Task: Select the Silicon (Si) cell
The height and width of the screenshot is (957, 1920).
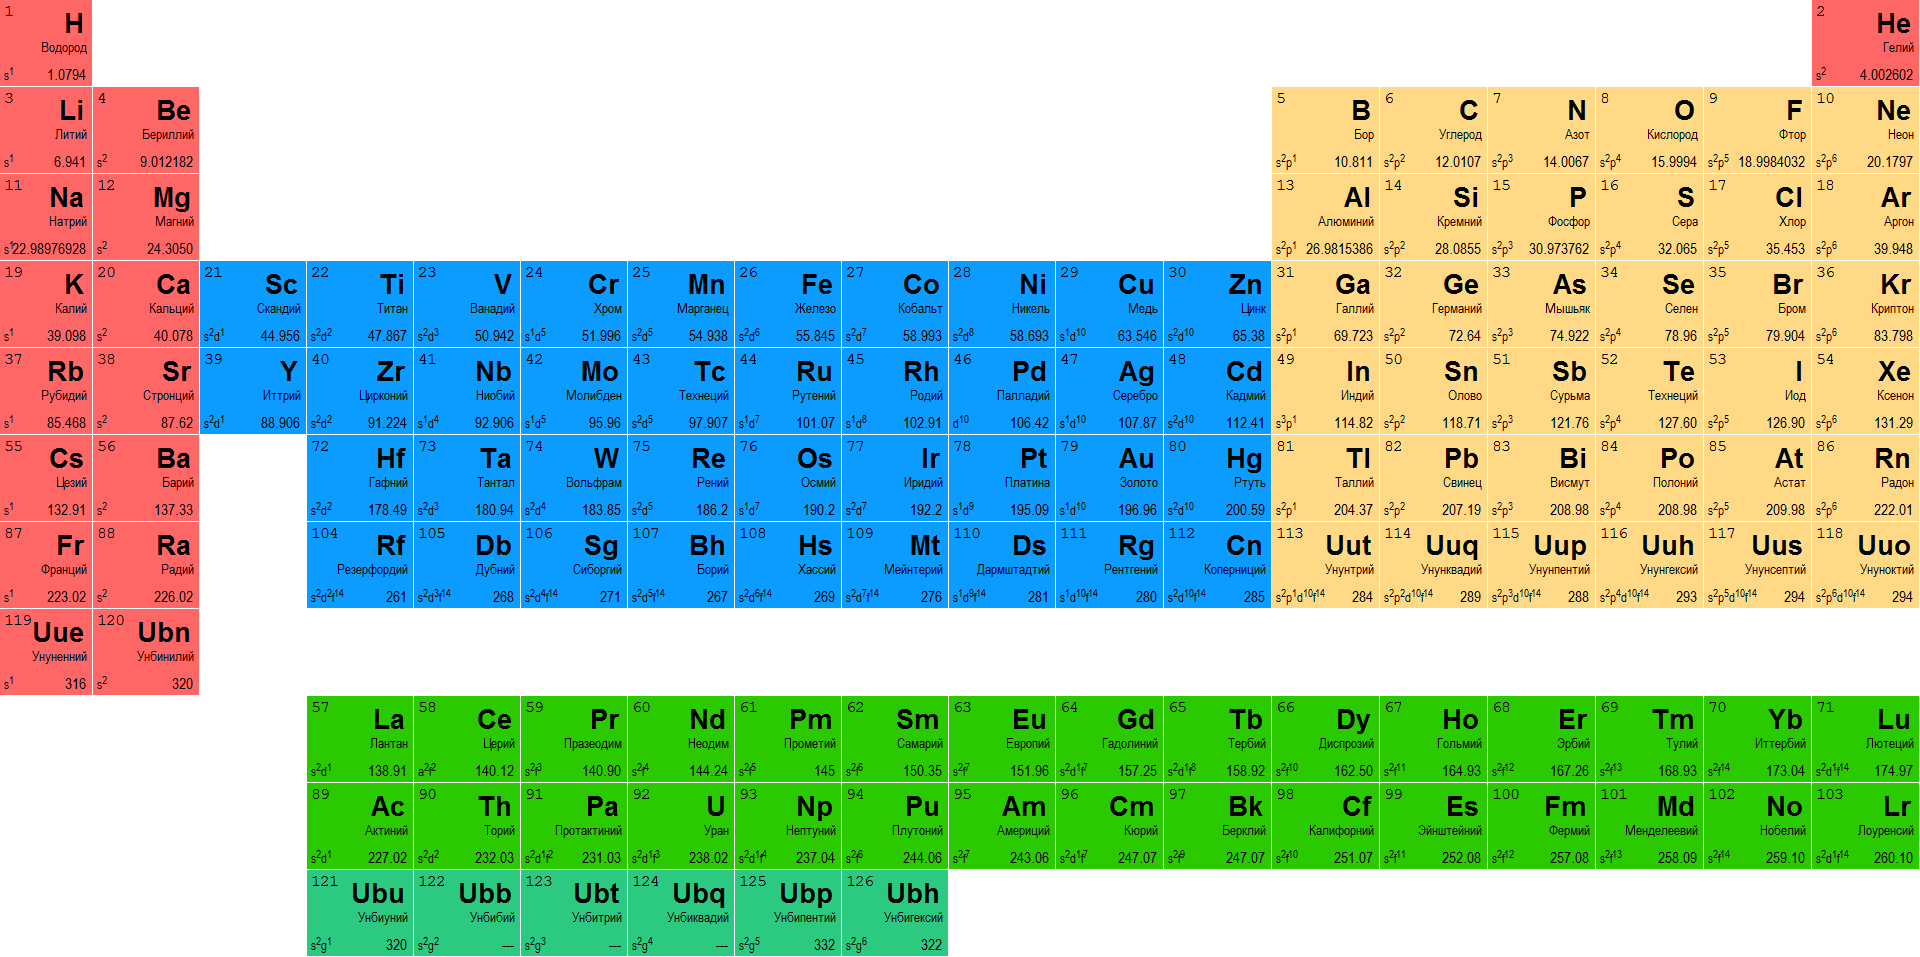Action: (1434, 217)
